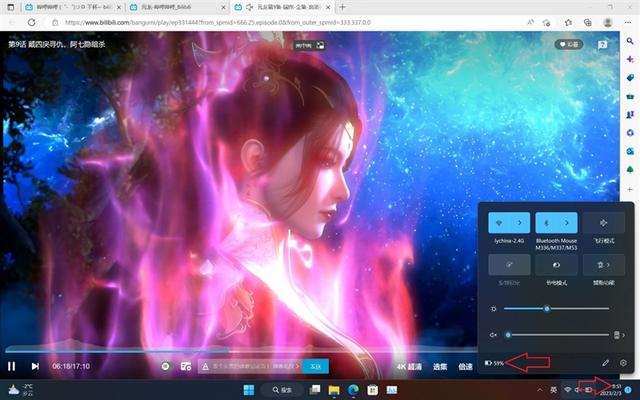The width and height of the screenshot is (640, 400).
Task: Reload the current page
Action: [x=31, y=22]
